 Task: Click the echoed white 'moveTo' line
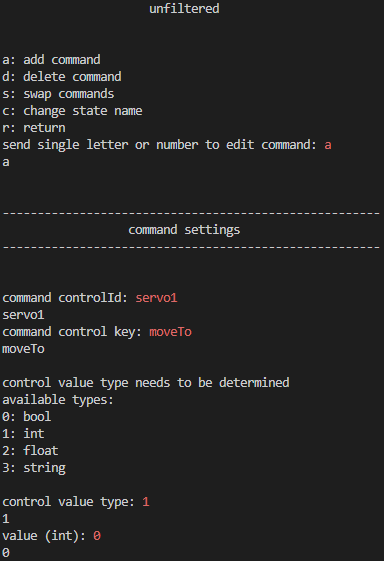coord(23,349)
